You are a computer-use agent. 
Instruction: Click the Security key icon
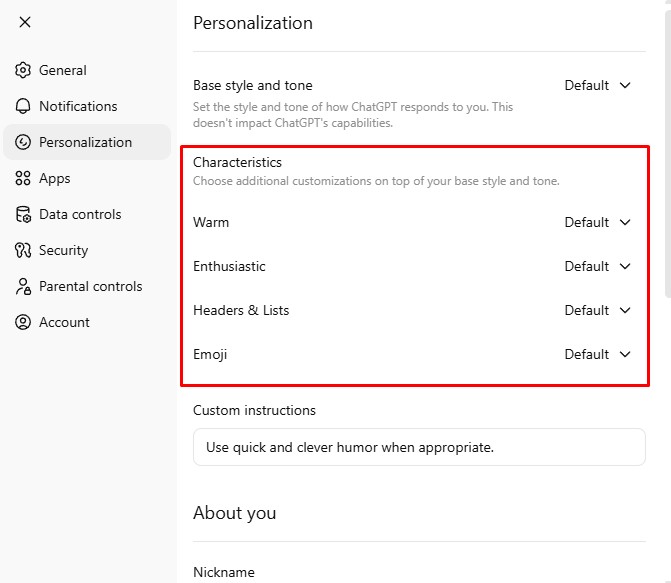pos(23,250)
